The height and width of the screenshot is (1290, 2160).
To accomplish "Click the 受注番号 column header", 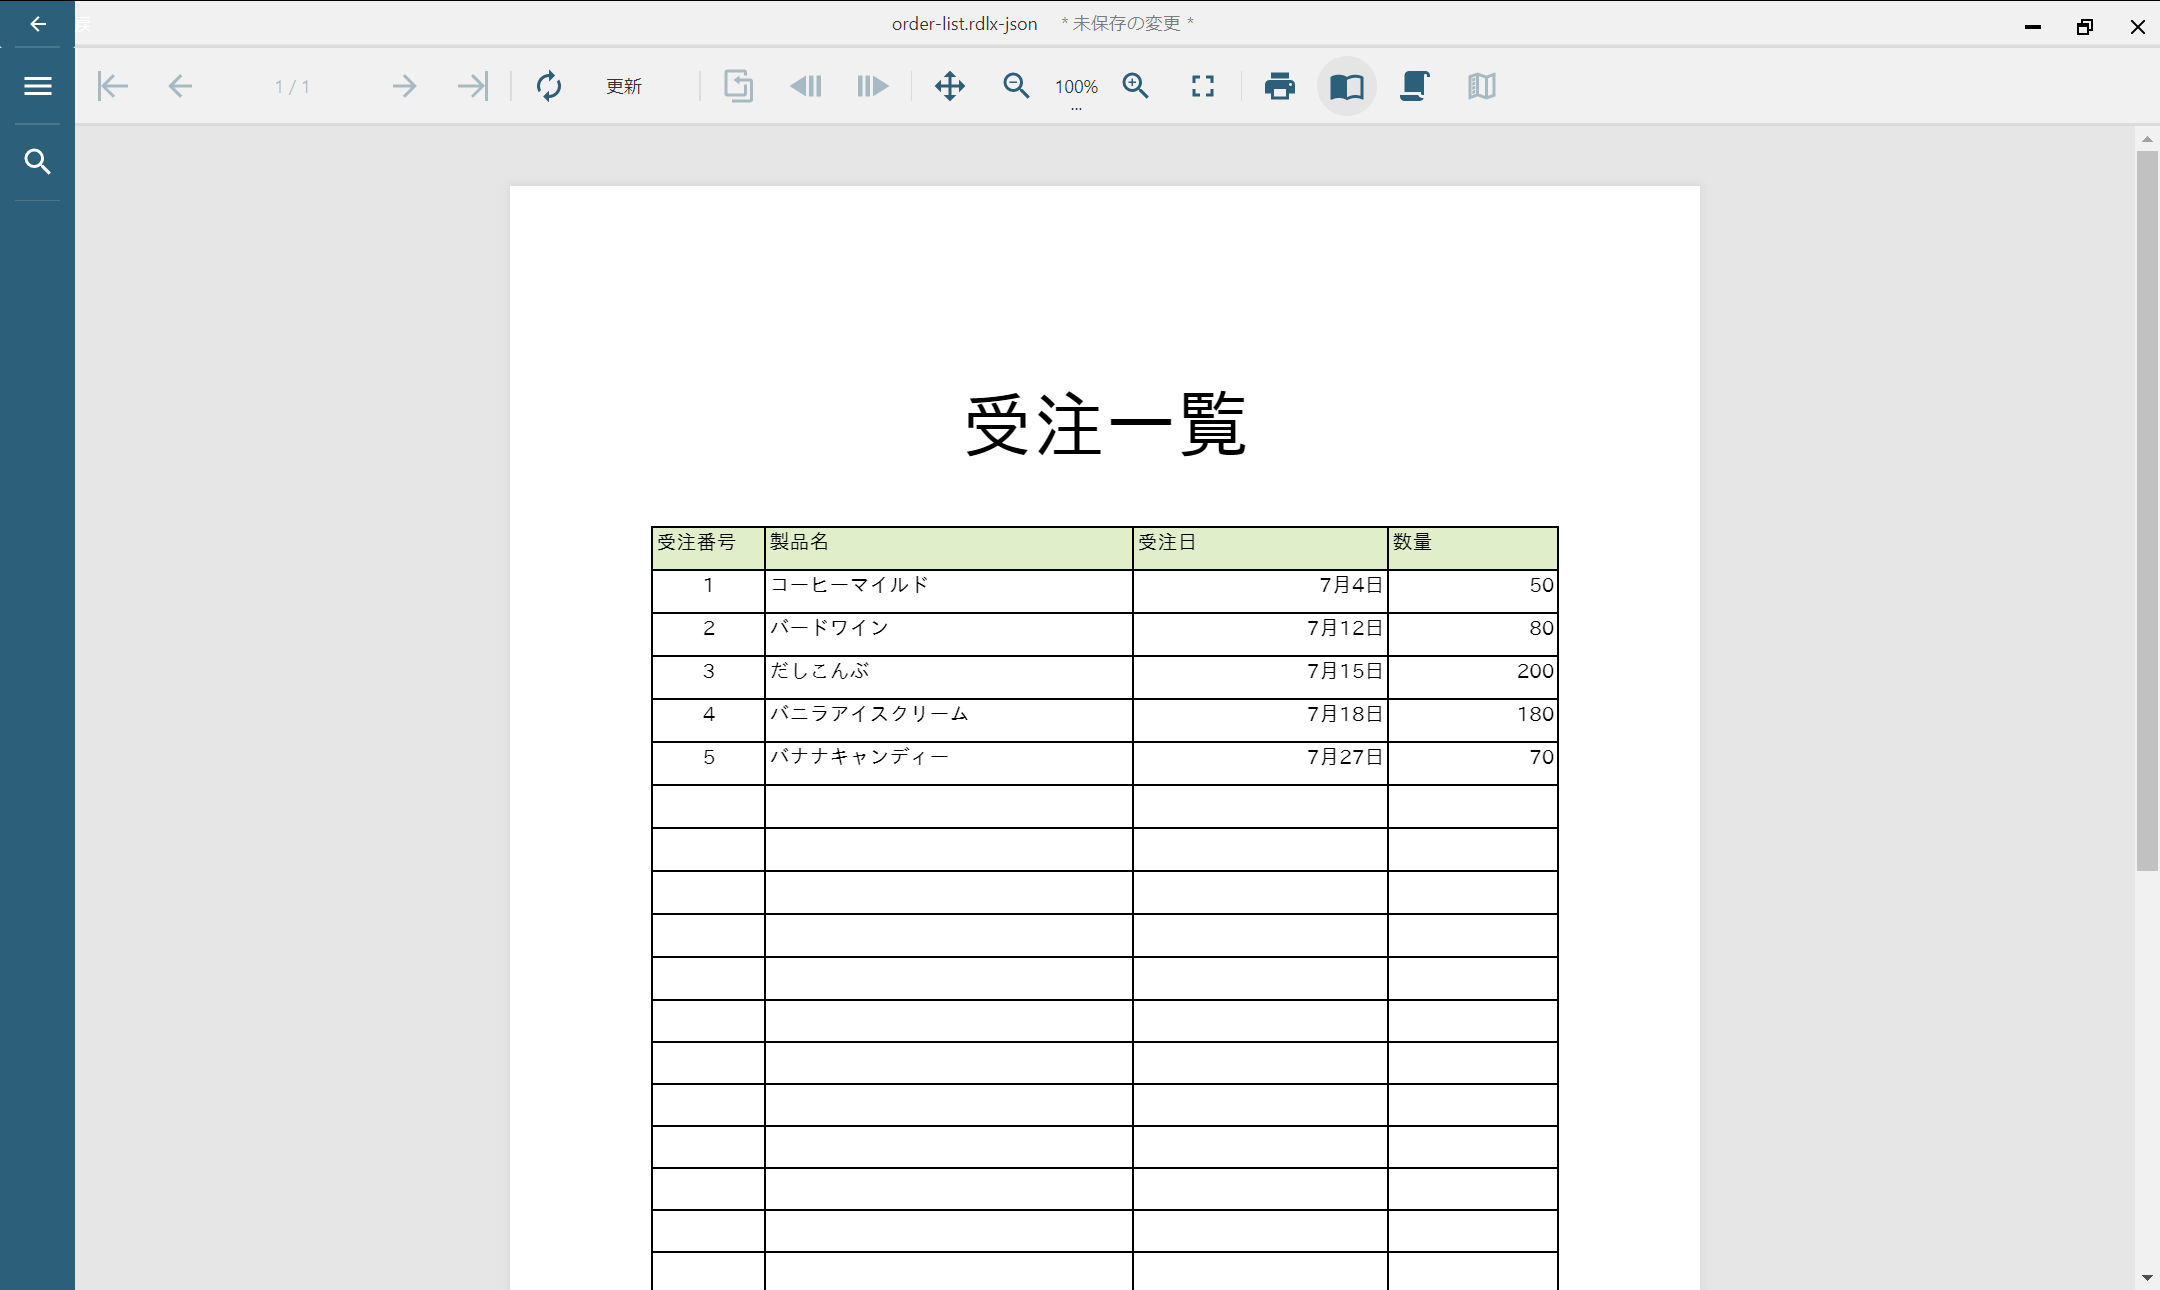I will pos(708,548).
